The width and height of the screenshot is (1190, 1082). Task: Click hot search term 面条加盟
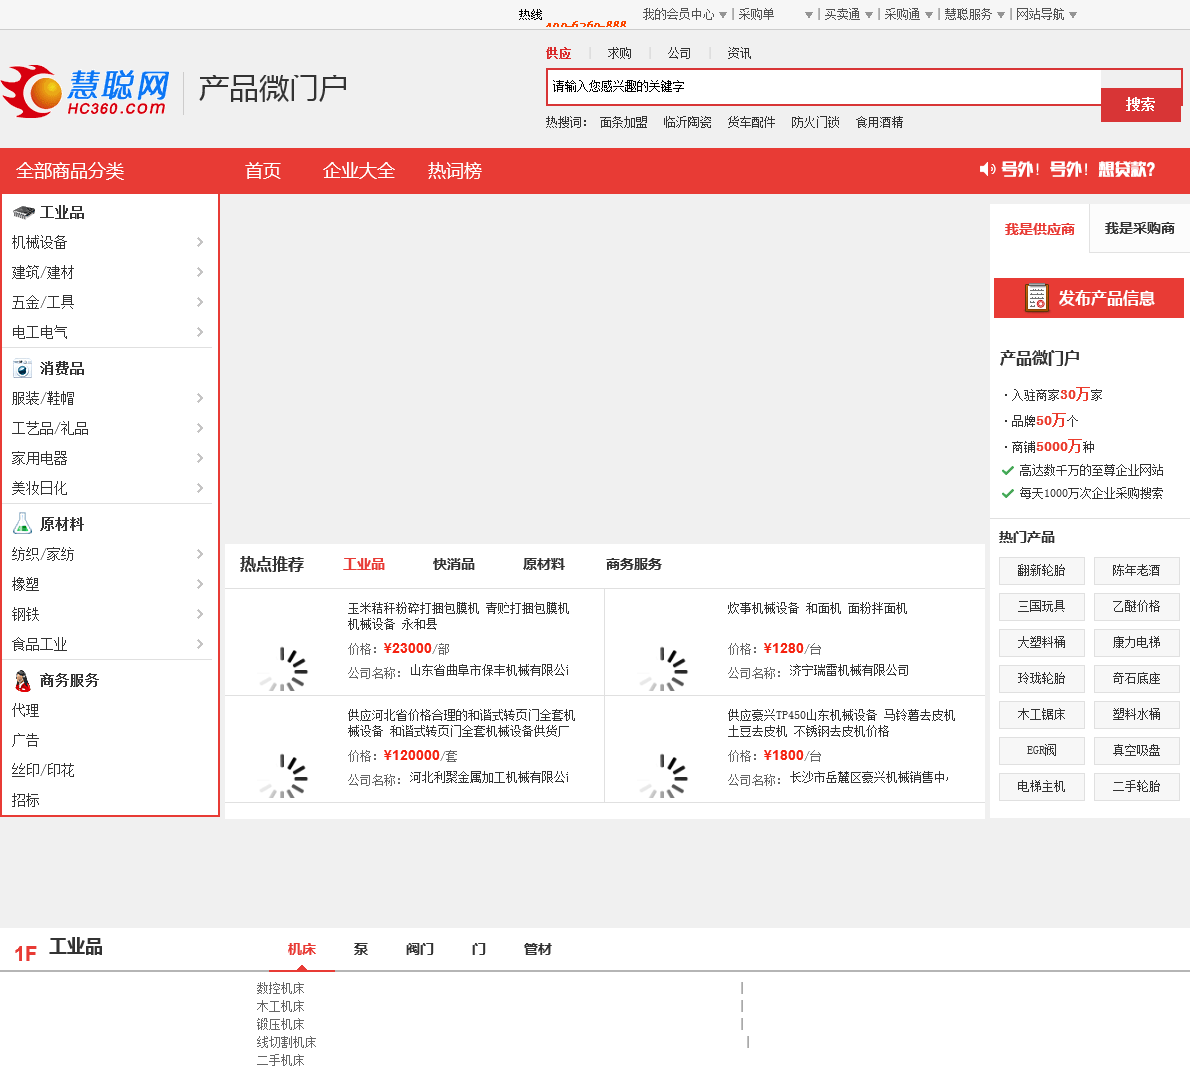(624, 122)
